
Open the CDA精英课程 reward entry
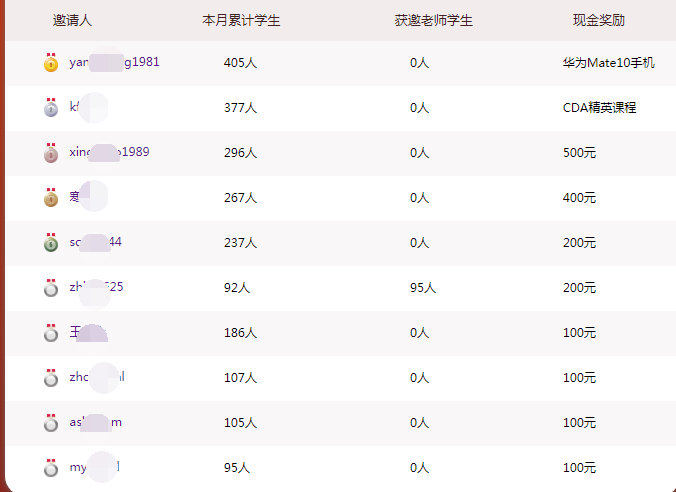(x=599, y=108)
